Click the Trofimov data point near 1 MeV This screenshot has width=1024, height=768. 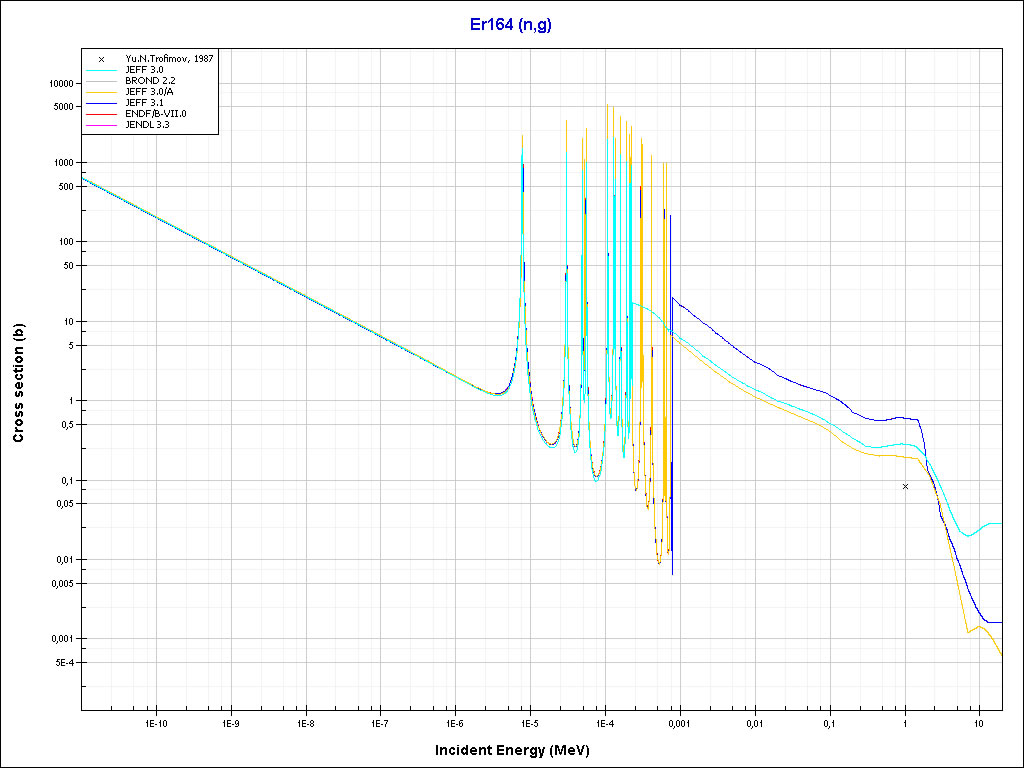click(x=905, y=486)
